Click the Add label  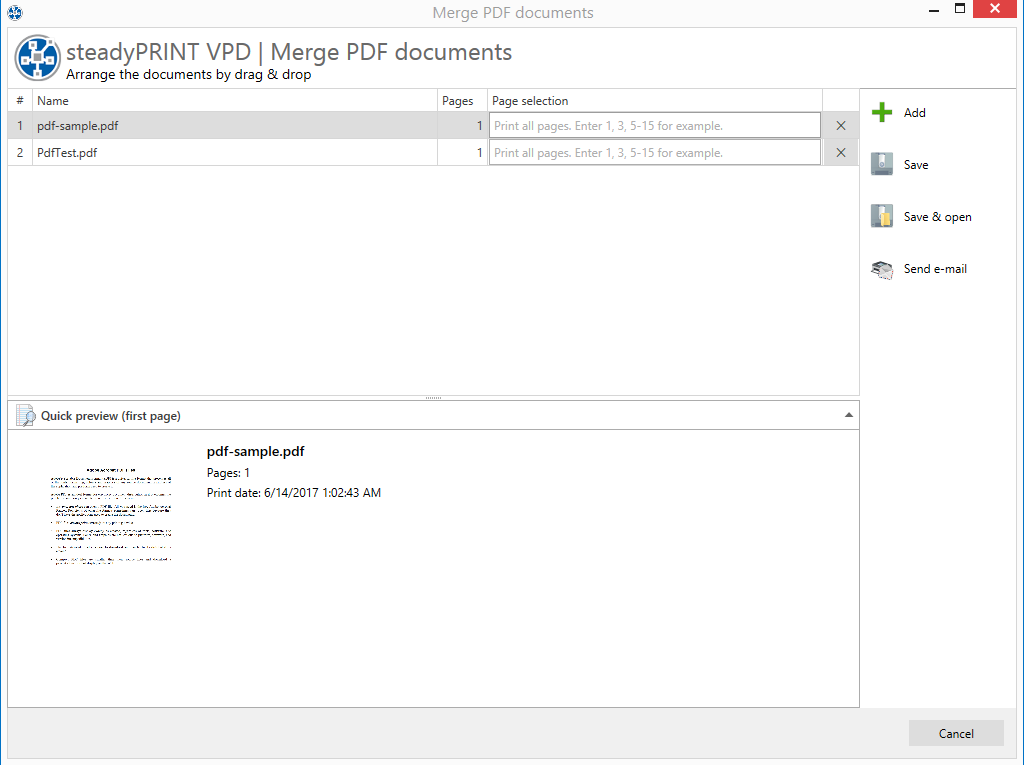point(914,112)
